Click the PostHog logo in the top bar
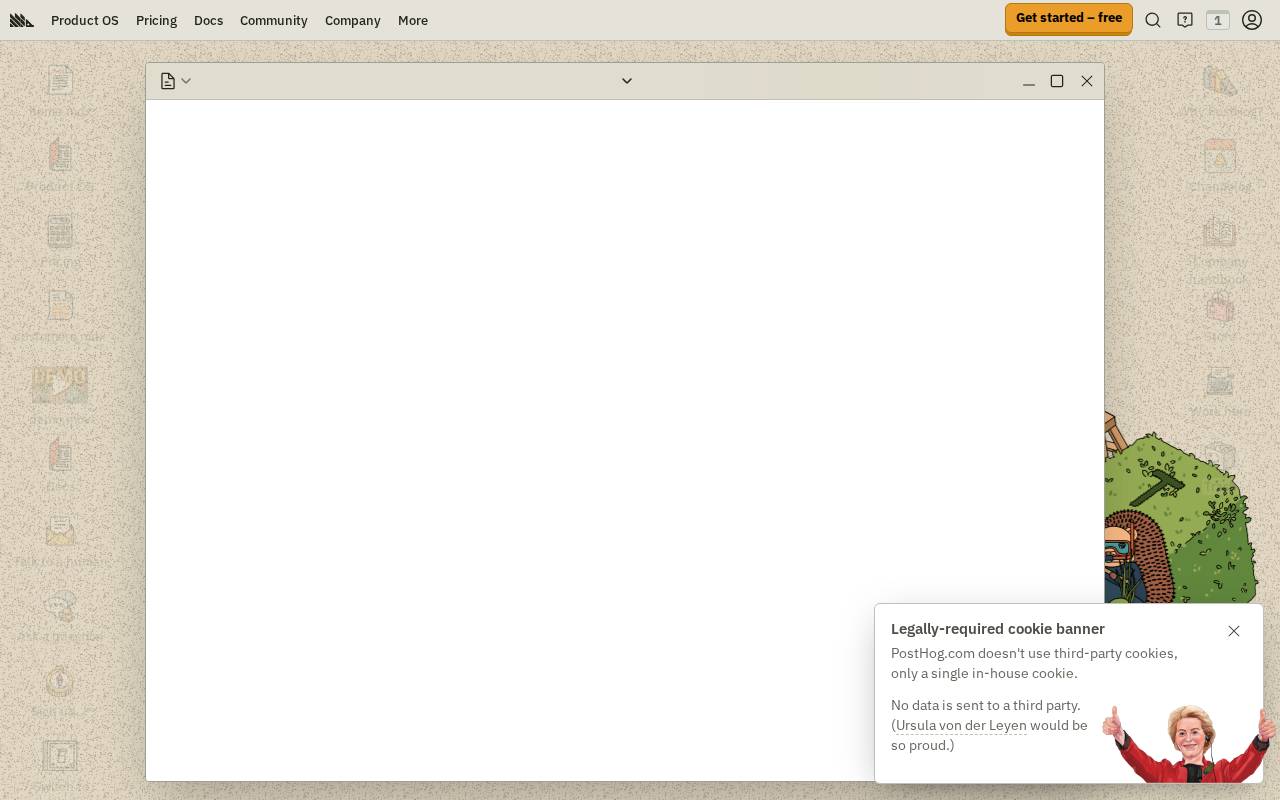The width and height of the screenshot is (1280, 800). (22, 20)
